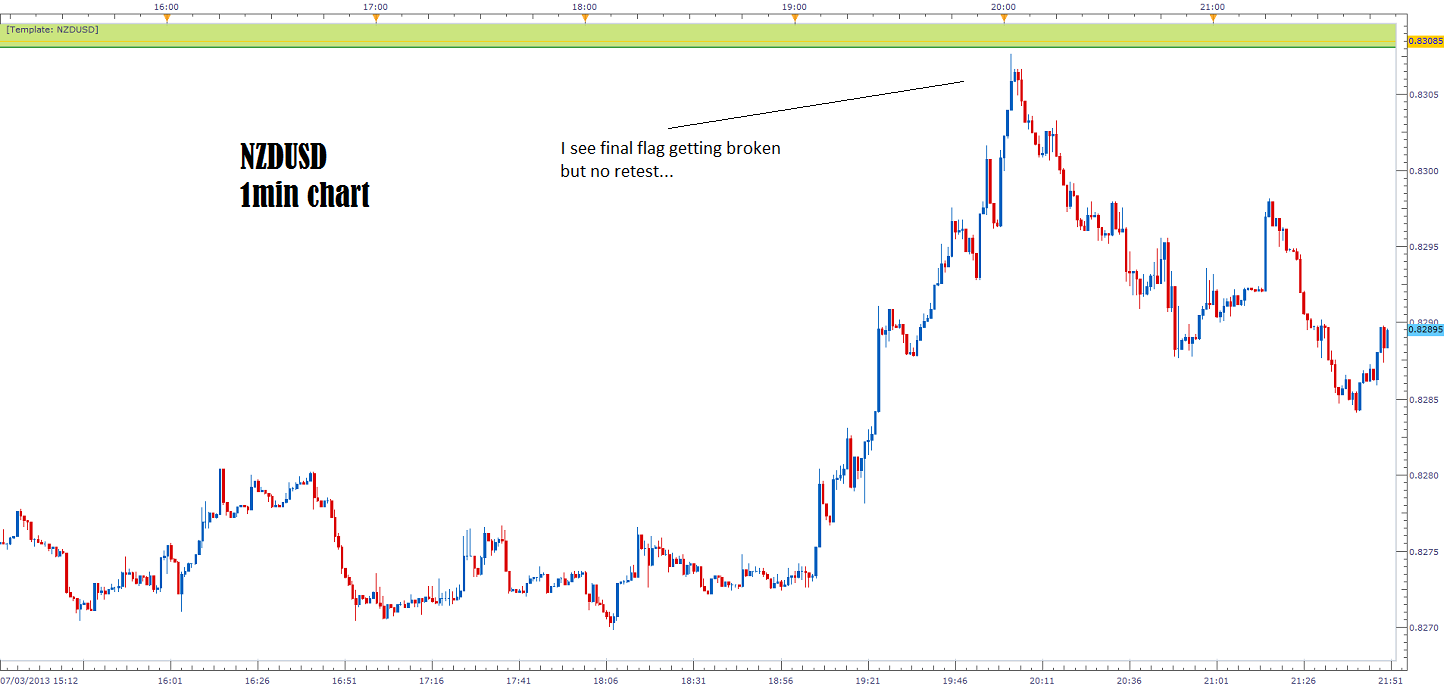Select the green resistance zone band
1450x689 pixels.
700,36
